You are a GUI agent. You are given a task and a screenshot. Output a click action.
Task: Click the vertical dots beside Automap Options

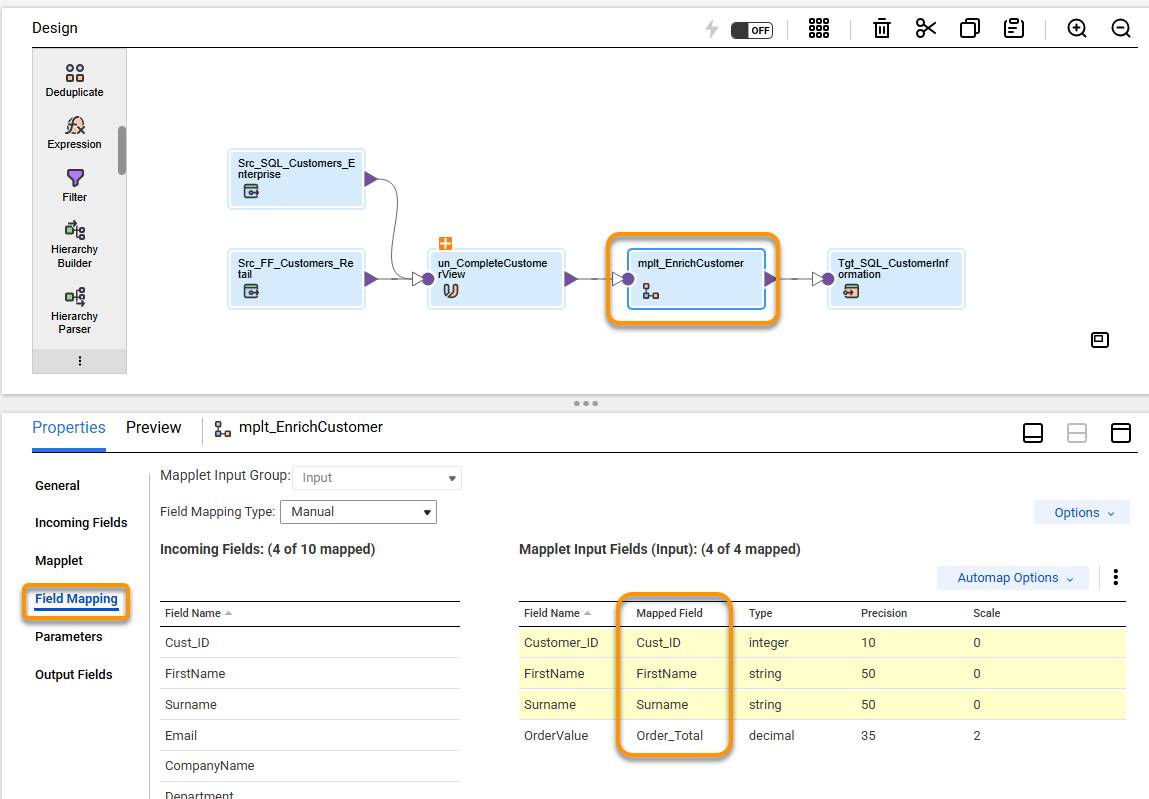pyautogui.click(x=1115, y=578)
